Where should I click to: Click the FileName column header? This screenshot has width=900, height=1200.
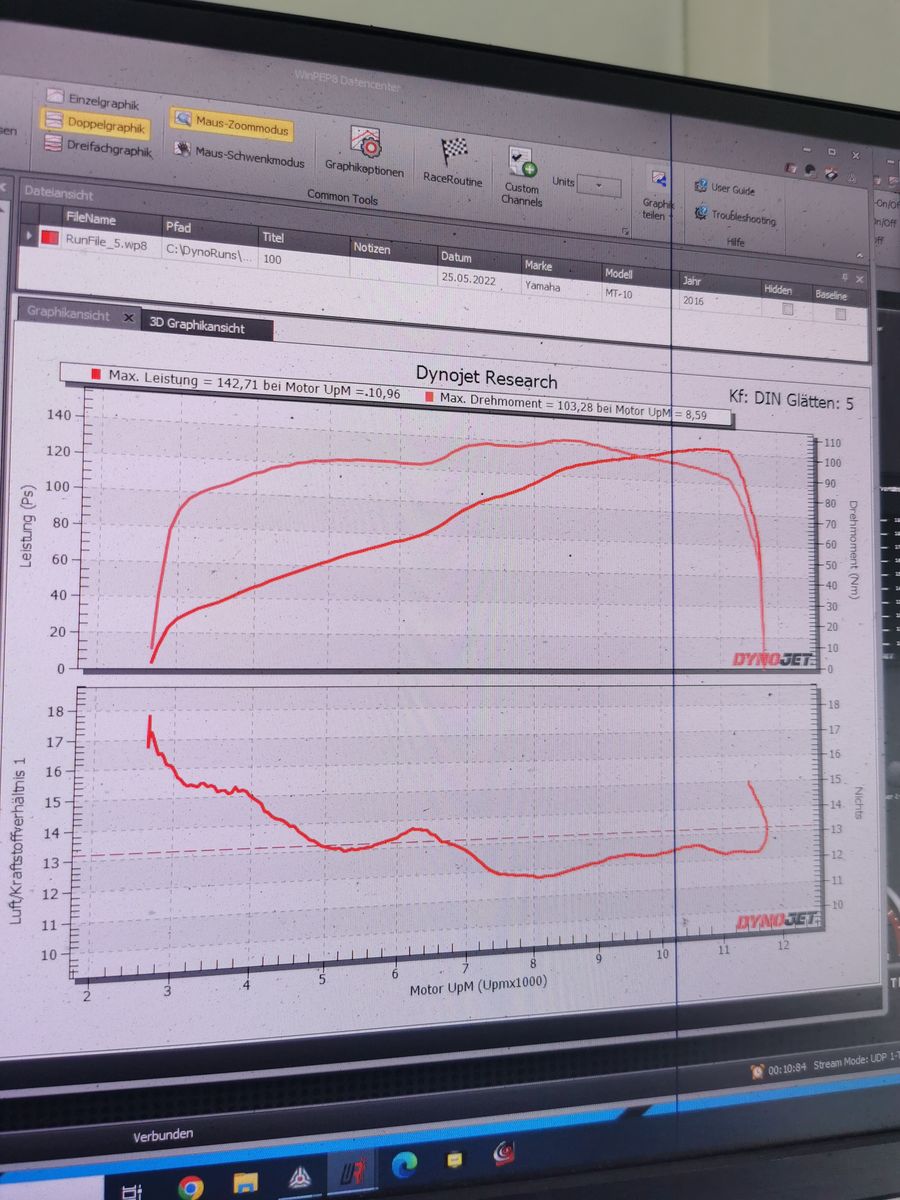click(x=91, y=218)
